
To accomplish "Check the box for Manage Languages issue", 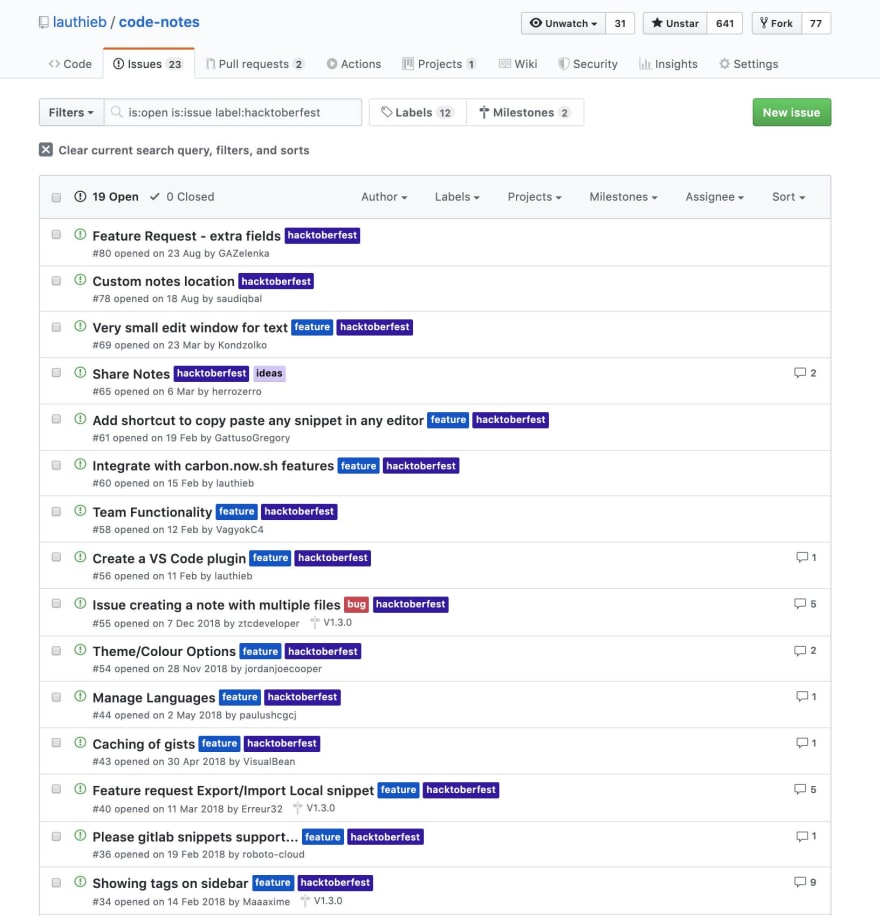I will pyautogui.click(x=56, y=697).
